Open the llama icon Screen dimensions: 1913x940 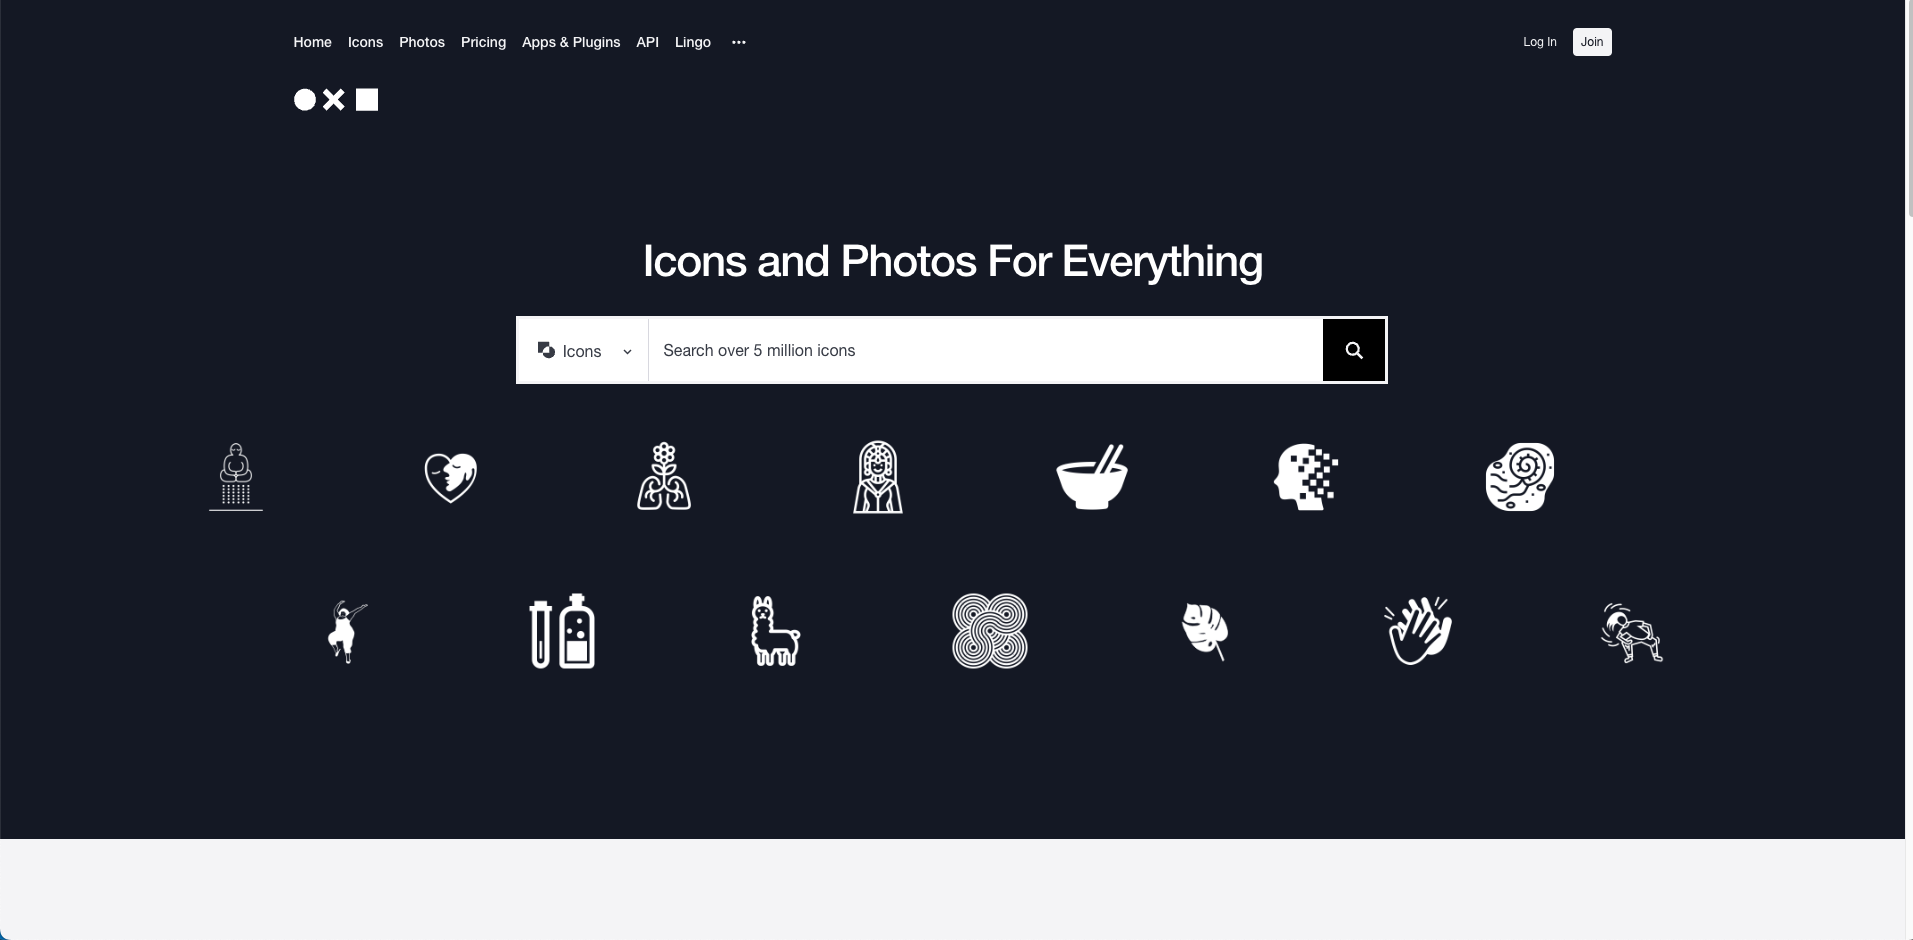click(x=776, y=631)
